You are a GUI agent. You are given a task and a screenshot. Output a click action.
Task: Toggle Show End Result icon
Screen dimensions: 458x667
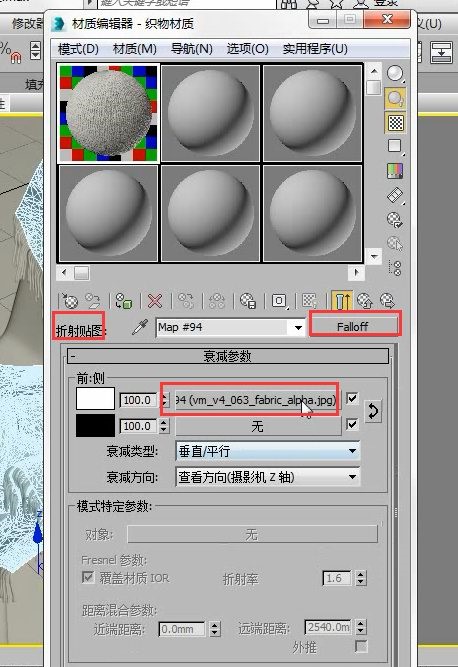coord(342,301)
